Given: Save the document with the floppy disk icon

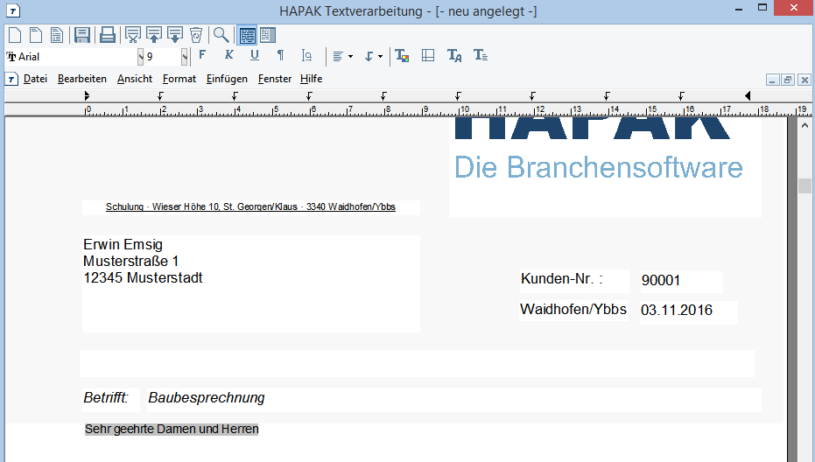Looking at the screenshot, I should pyautogui.click(x=82, y=35).
